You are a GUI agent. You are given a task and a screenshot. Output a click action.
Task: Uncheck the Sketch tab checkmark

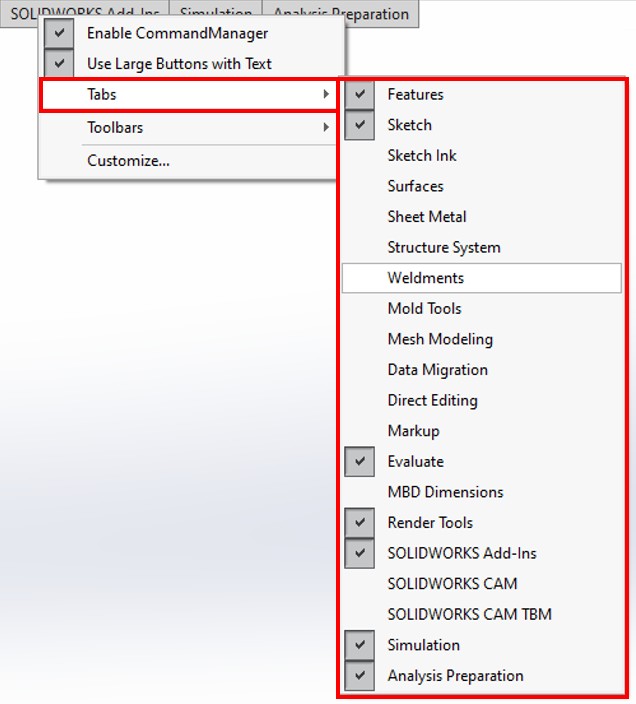409,125
